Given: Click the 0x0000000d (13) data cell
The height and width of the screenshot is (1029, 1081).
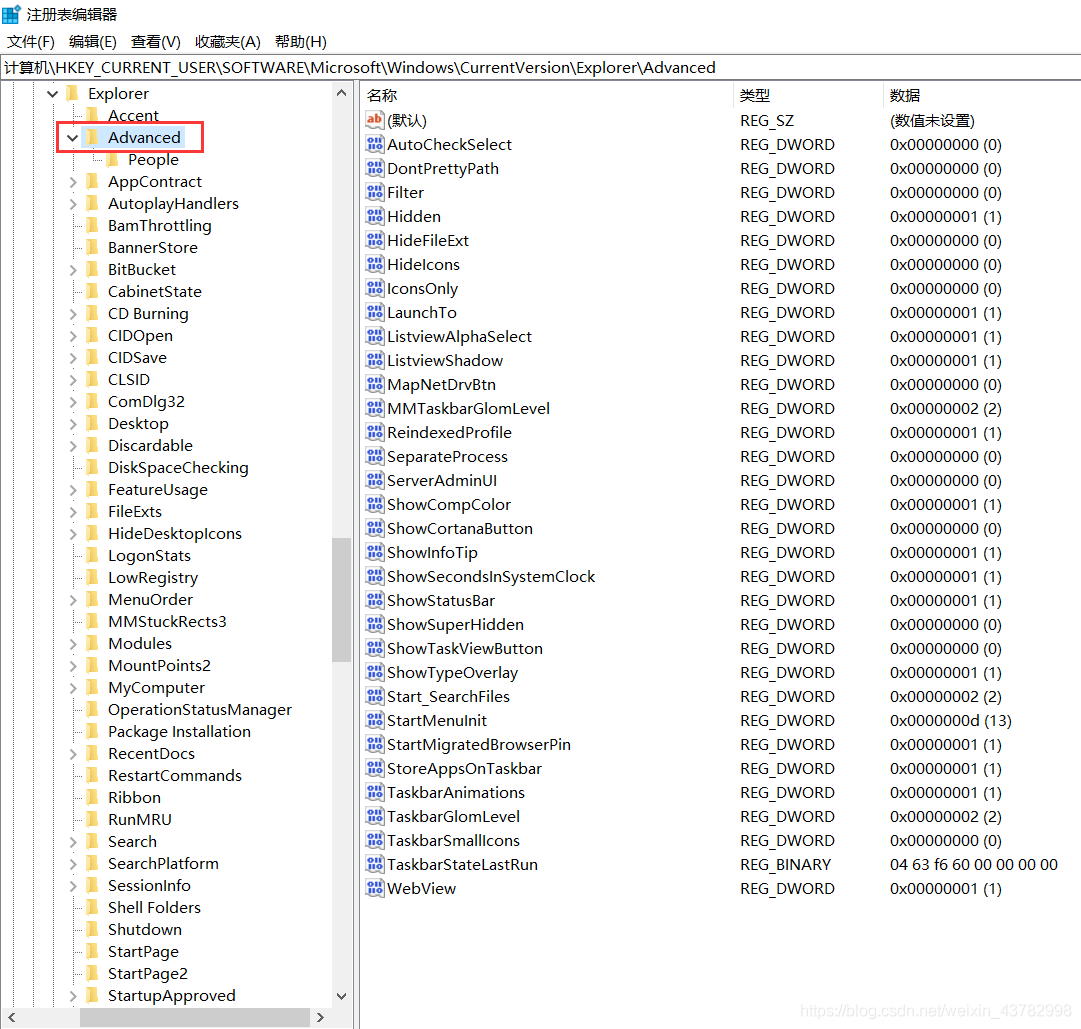Looking at the screenshot, I should (950, 721).
